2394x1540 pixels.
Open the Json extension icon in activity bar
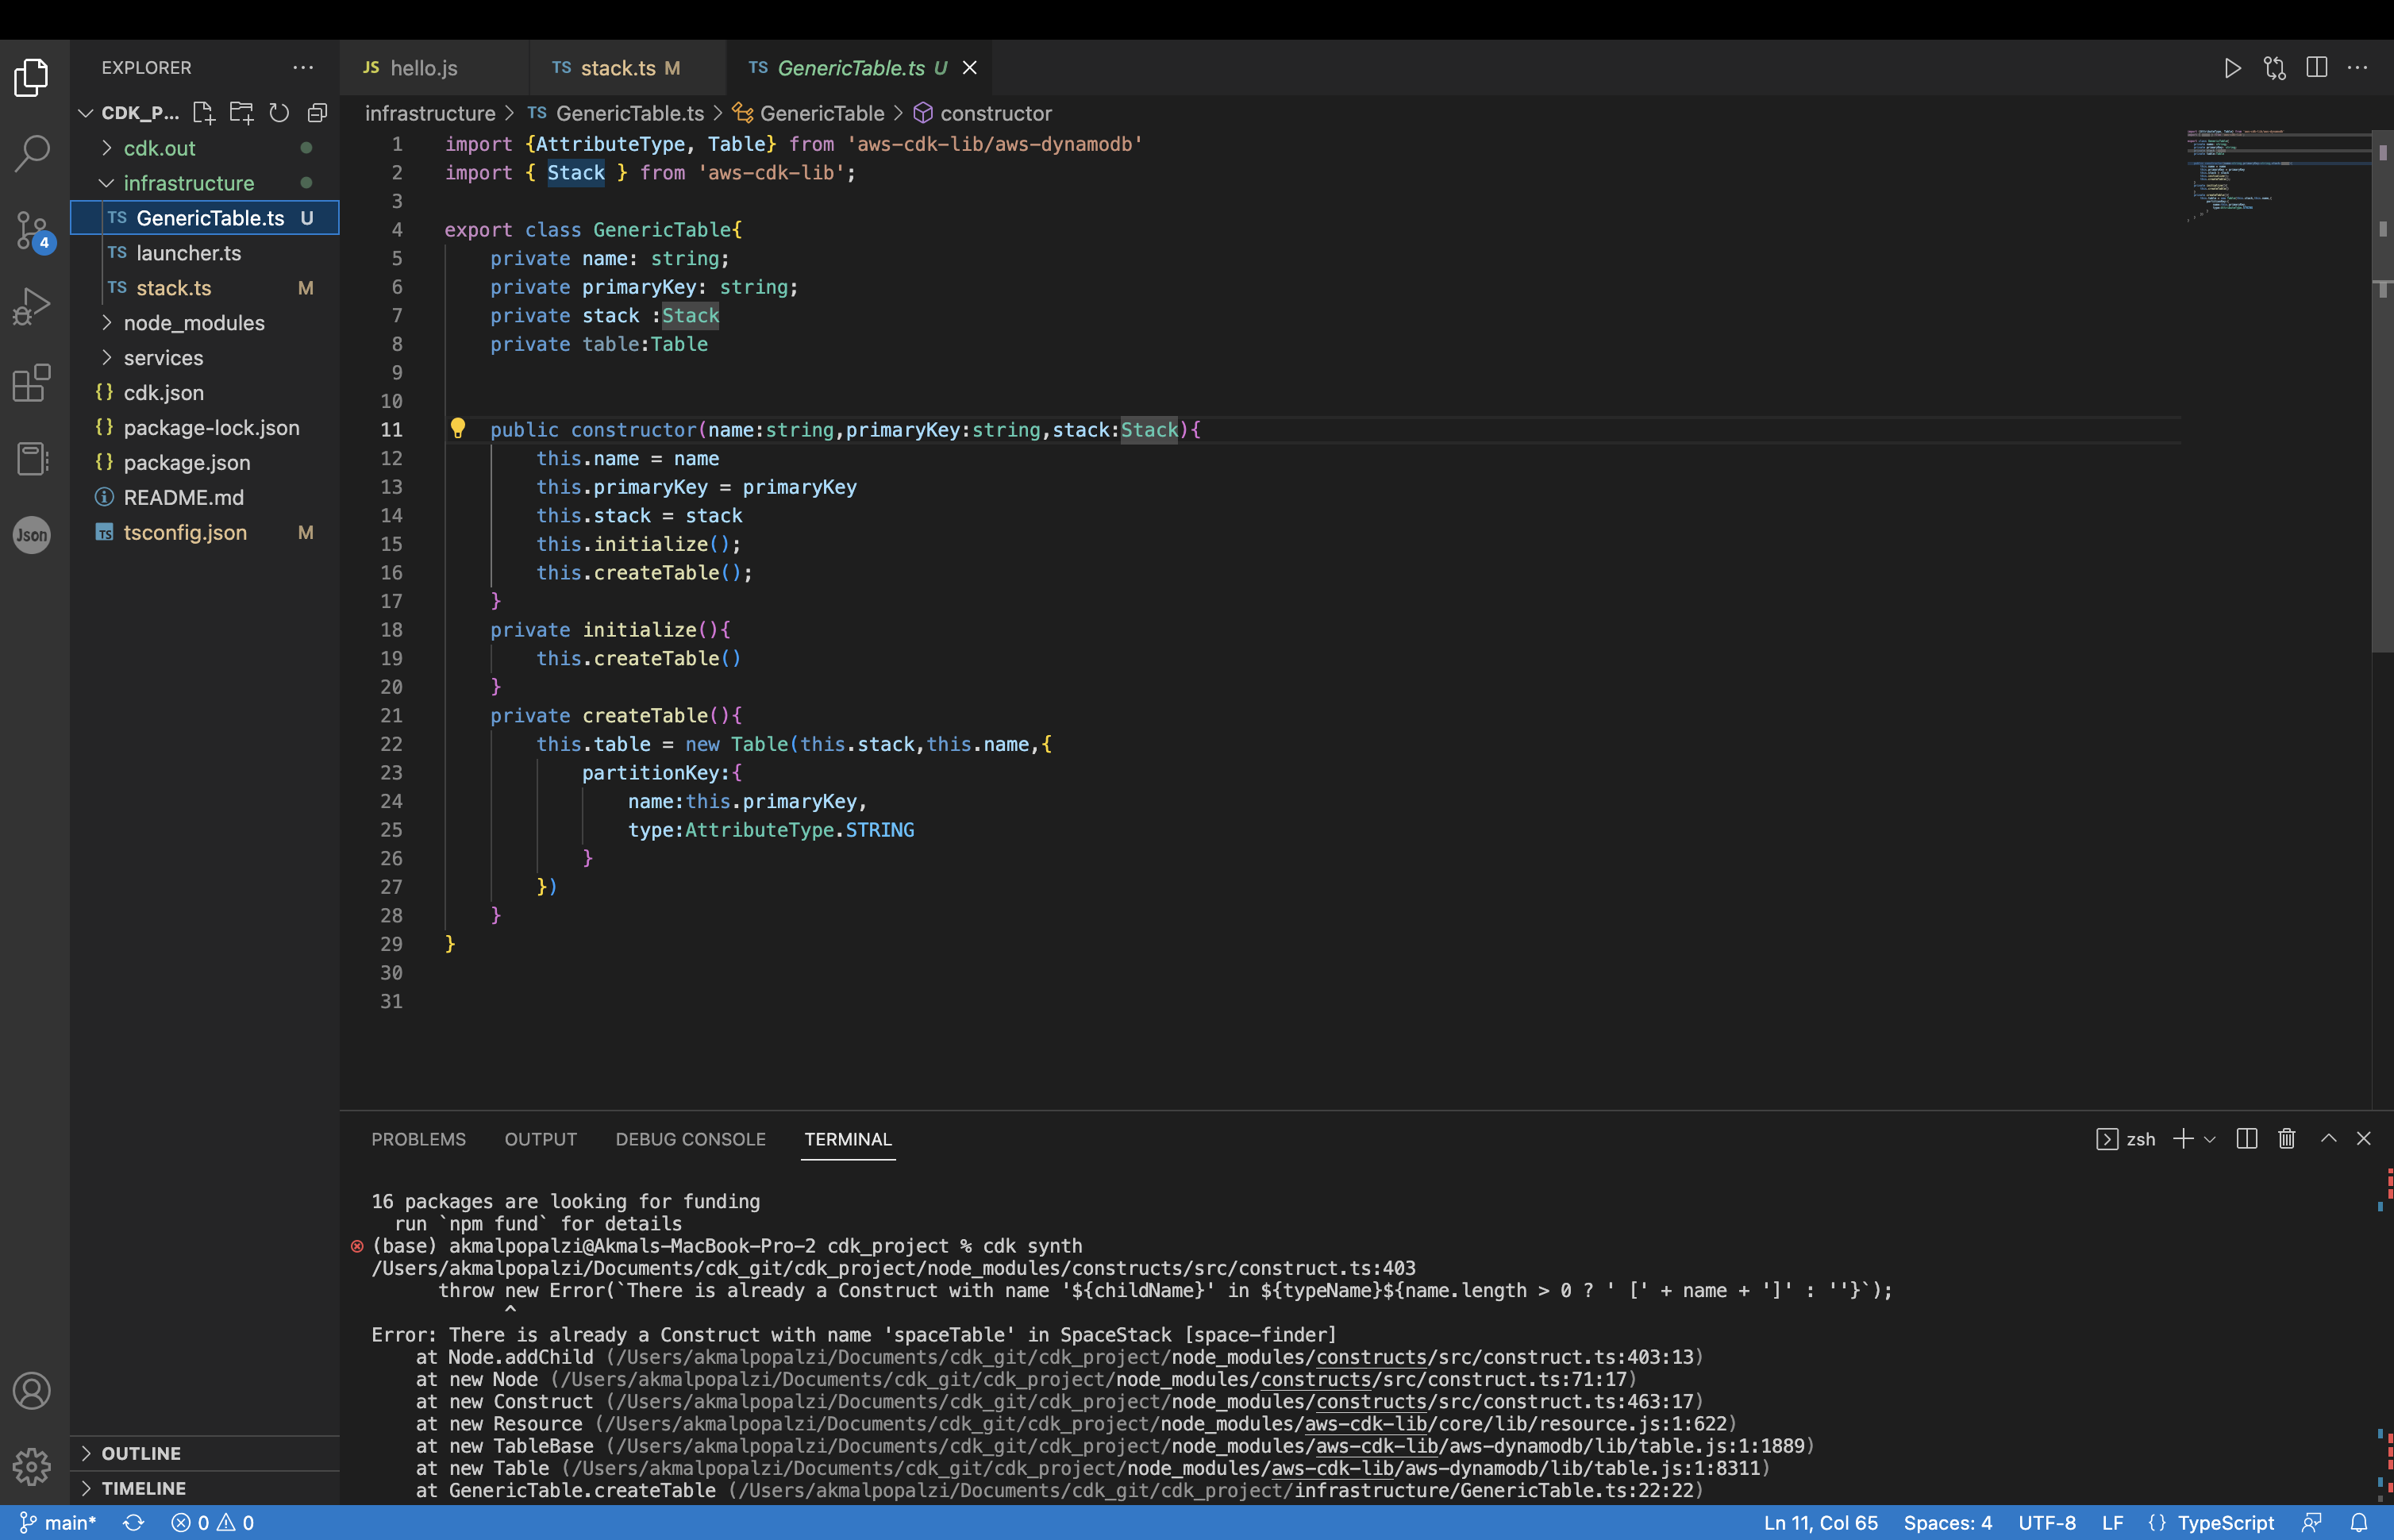32,535
